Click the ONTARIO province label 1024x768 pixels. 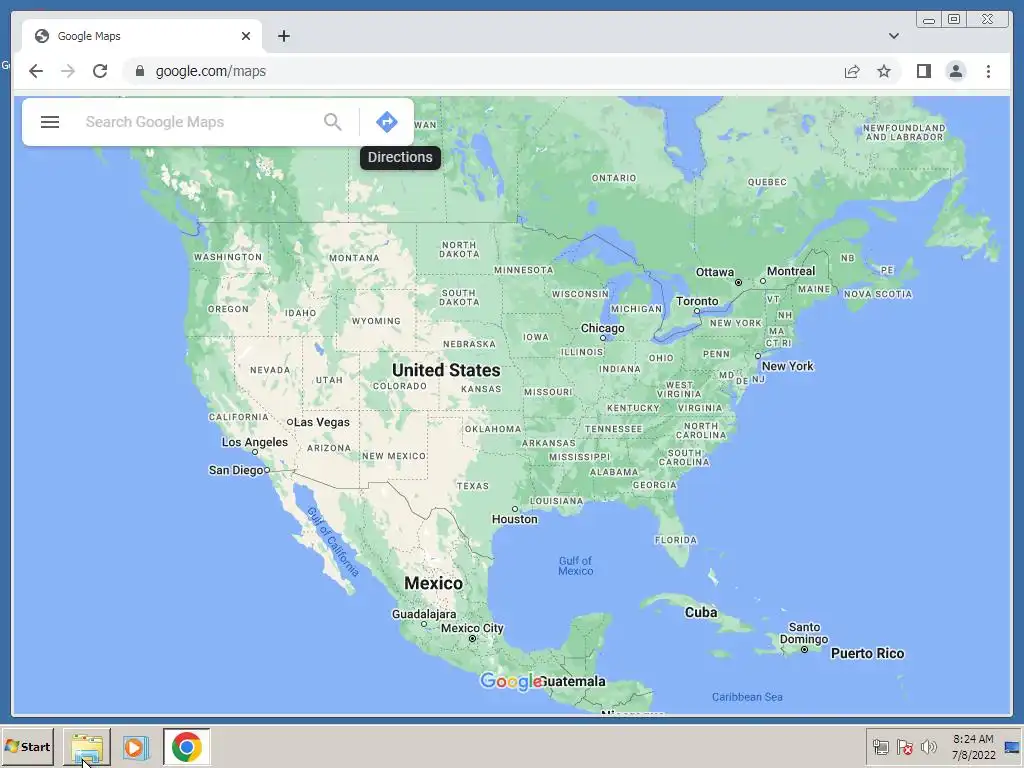coord(614,178)
